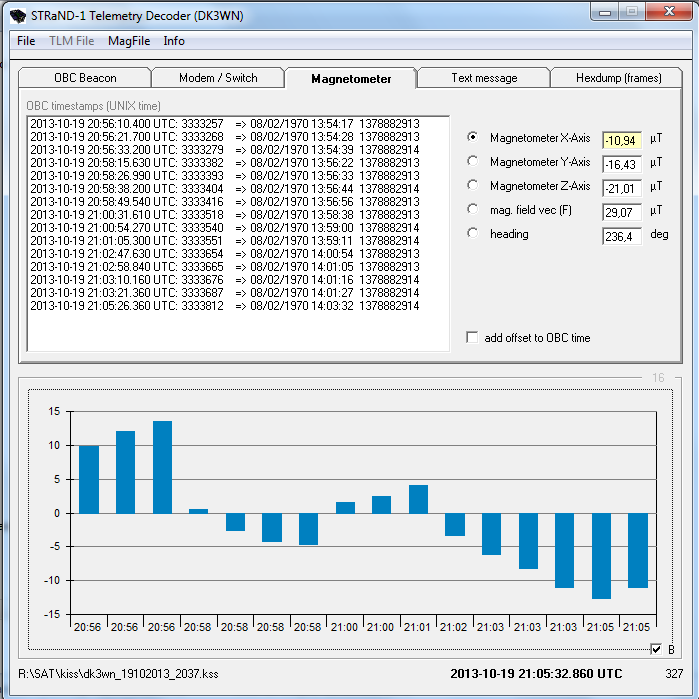Screen dimensions: 699x699
Task: Select Magnetometer X-Axis radio button
Action: (473, 137)
